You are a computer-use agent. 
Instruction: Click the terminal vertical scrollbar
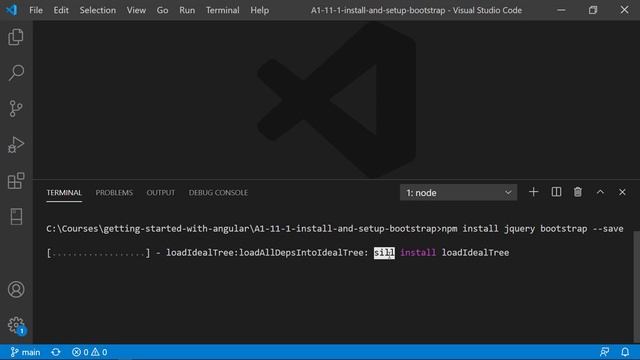click(636, 286)
